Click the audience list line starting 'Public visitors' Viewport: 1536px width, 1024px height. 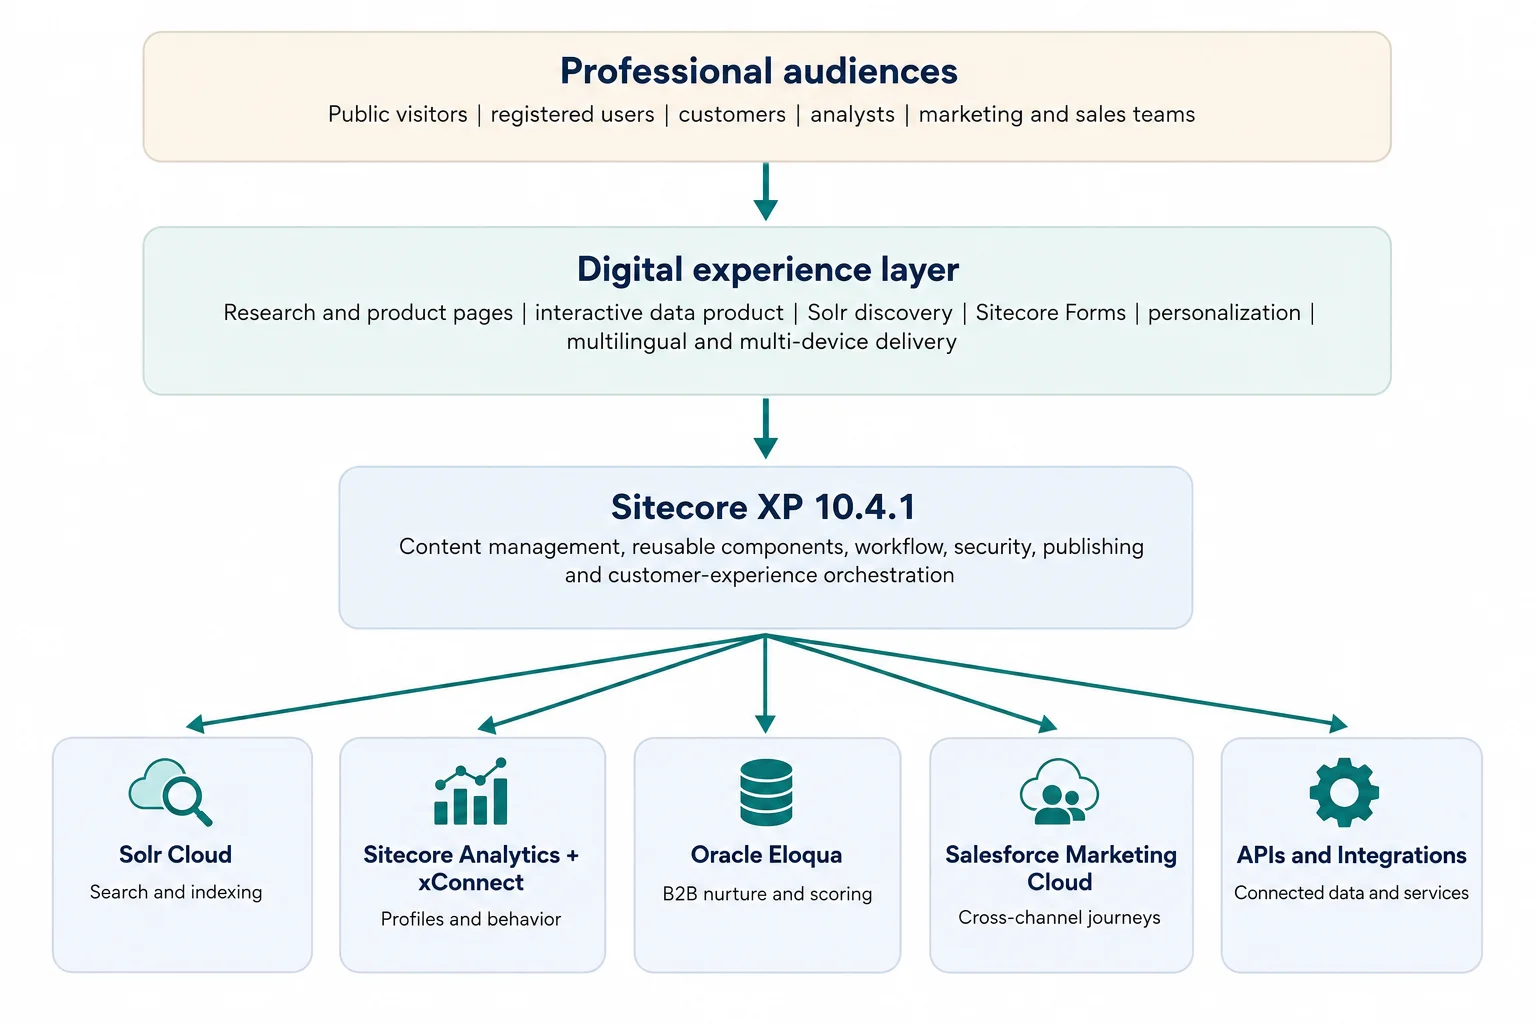[x=762, y=114]
